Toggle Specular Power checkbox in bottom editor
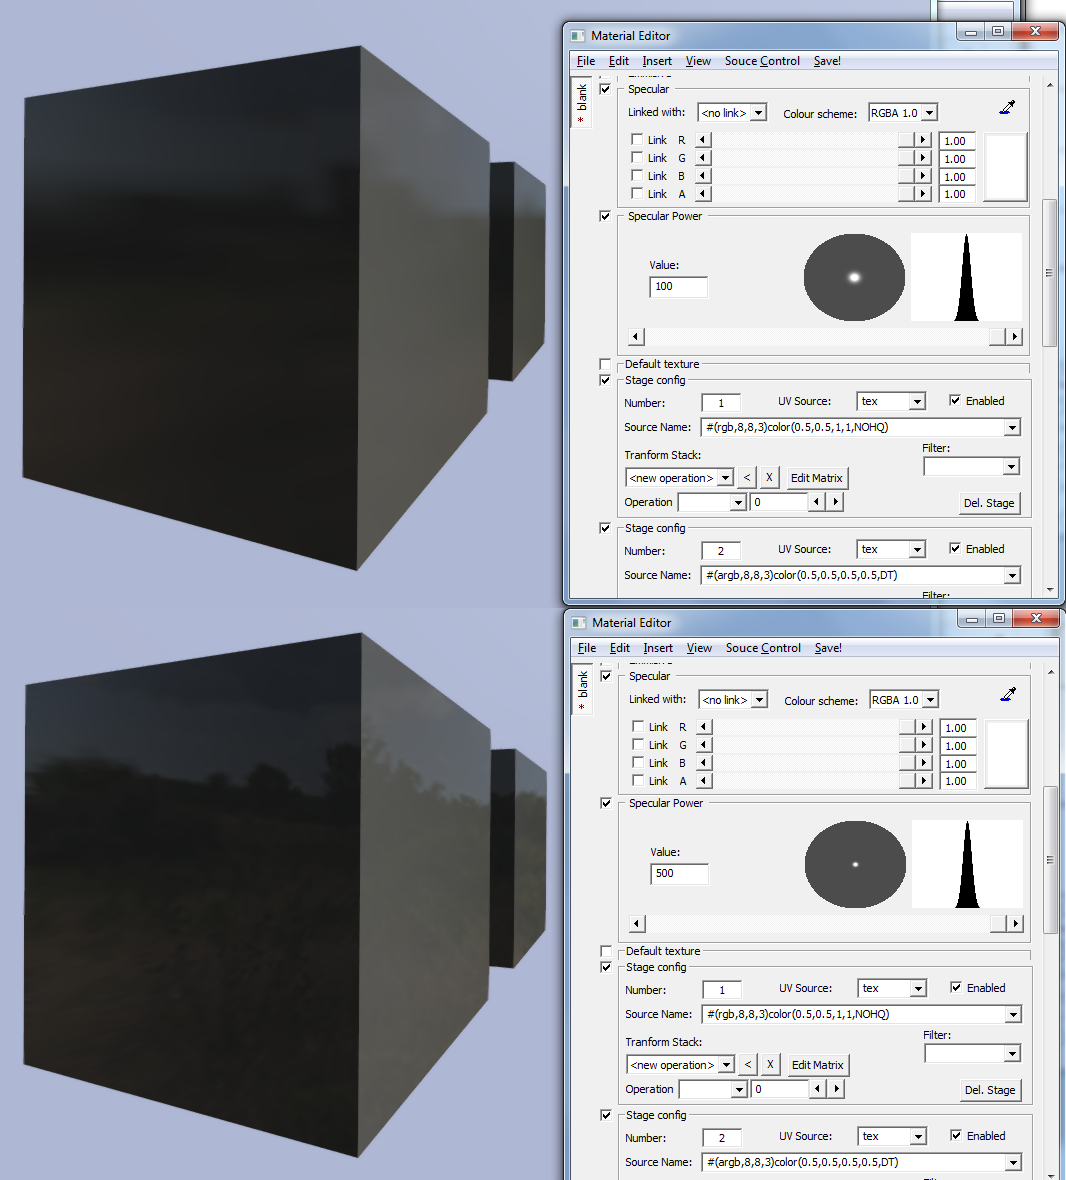Viewport: 1066px width, 1180px height. point(606,803)
